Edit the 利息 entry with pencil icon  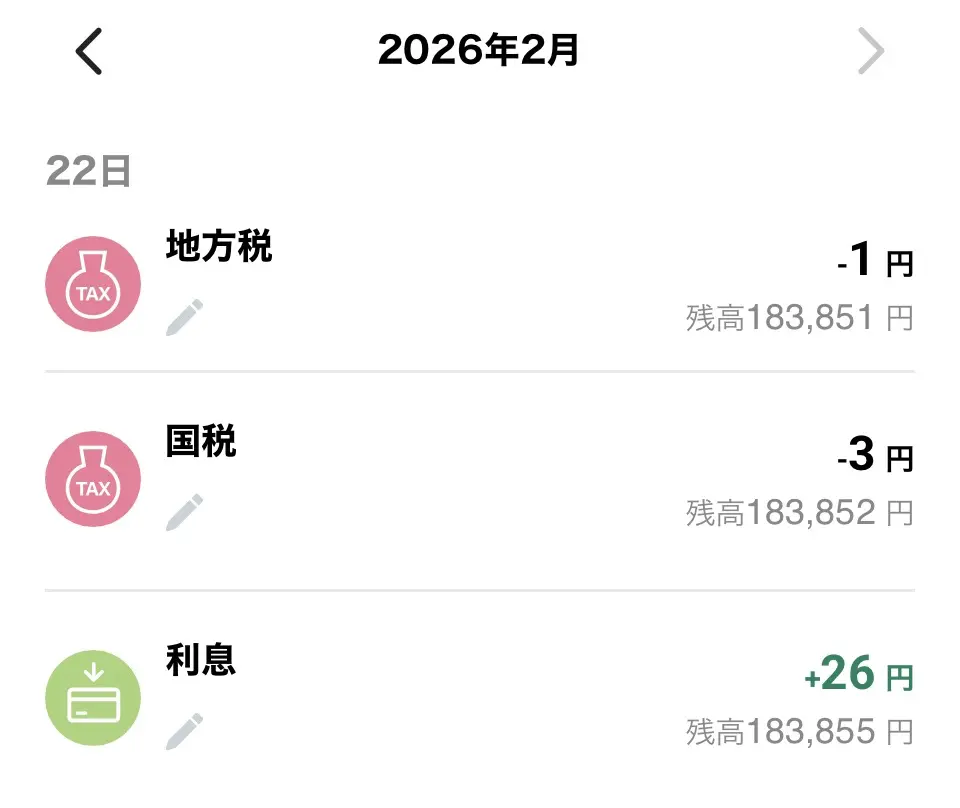(184, 731)
